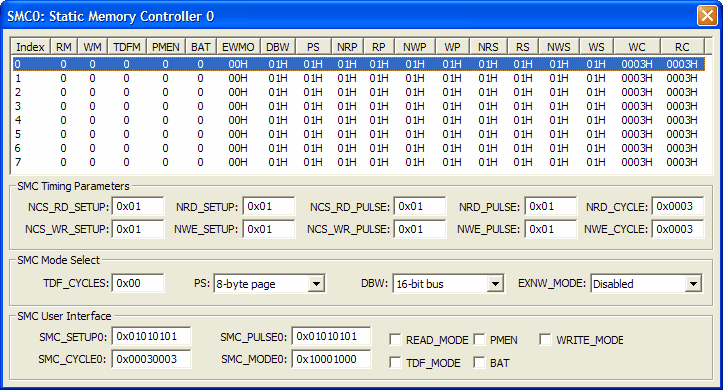Click the WS column header
Image resolution: width=723 pixels, height=390 pixels.
click(x=596, y=47)
